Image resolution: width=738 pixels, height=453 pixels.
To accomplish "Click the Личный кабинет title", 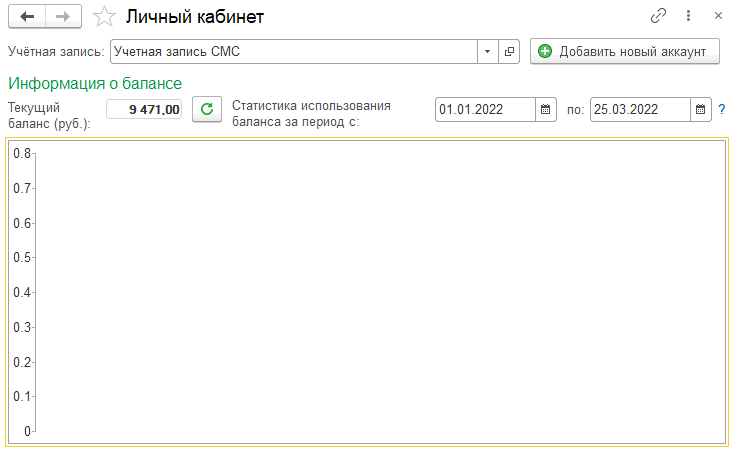I will [194, 17].
